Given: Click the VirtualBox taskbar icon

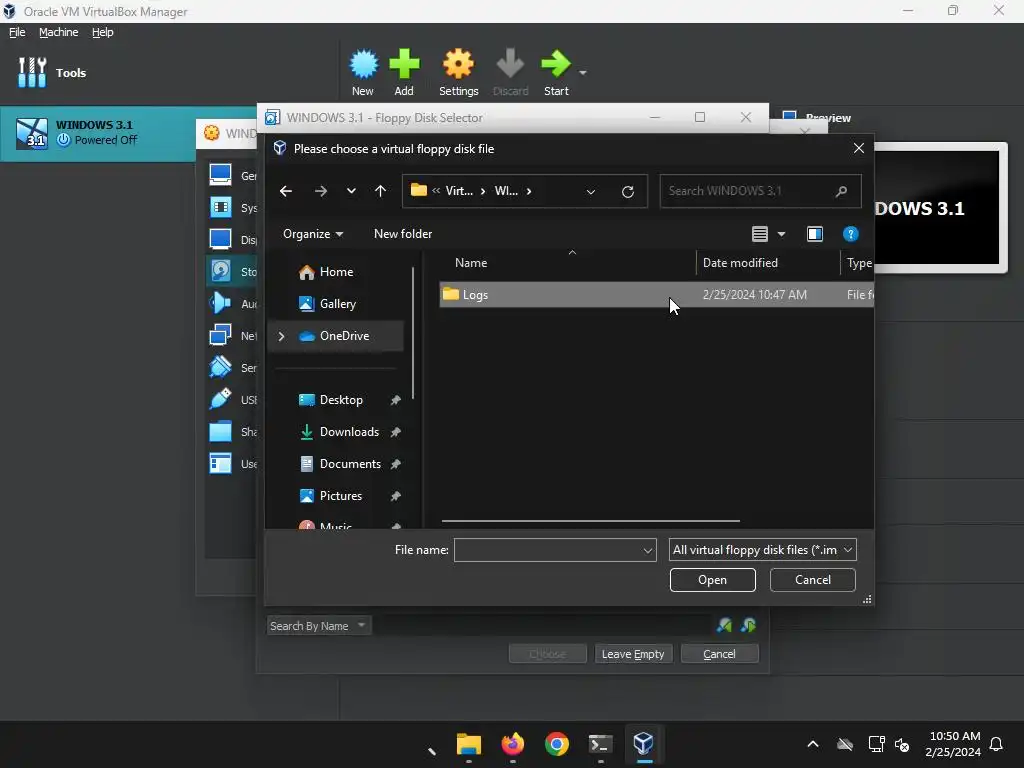Looking at the screenshot, I should click(x=644, y=744).
